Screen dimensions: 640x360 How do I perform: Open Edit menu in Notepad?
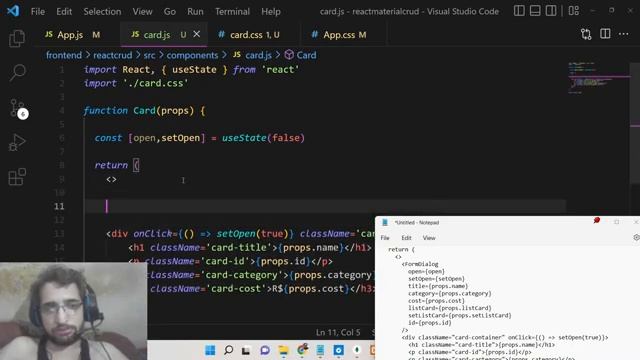[406, 238]
